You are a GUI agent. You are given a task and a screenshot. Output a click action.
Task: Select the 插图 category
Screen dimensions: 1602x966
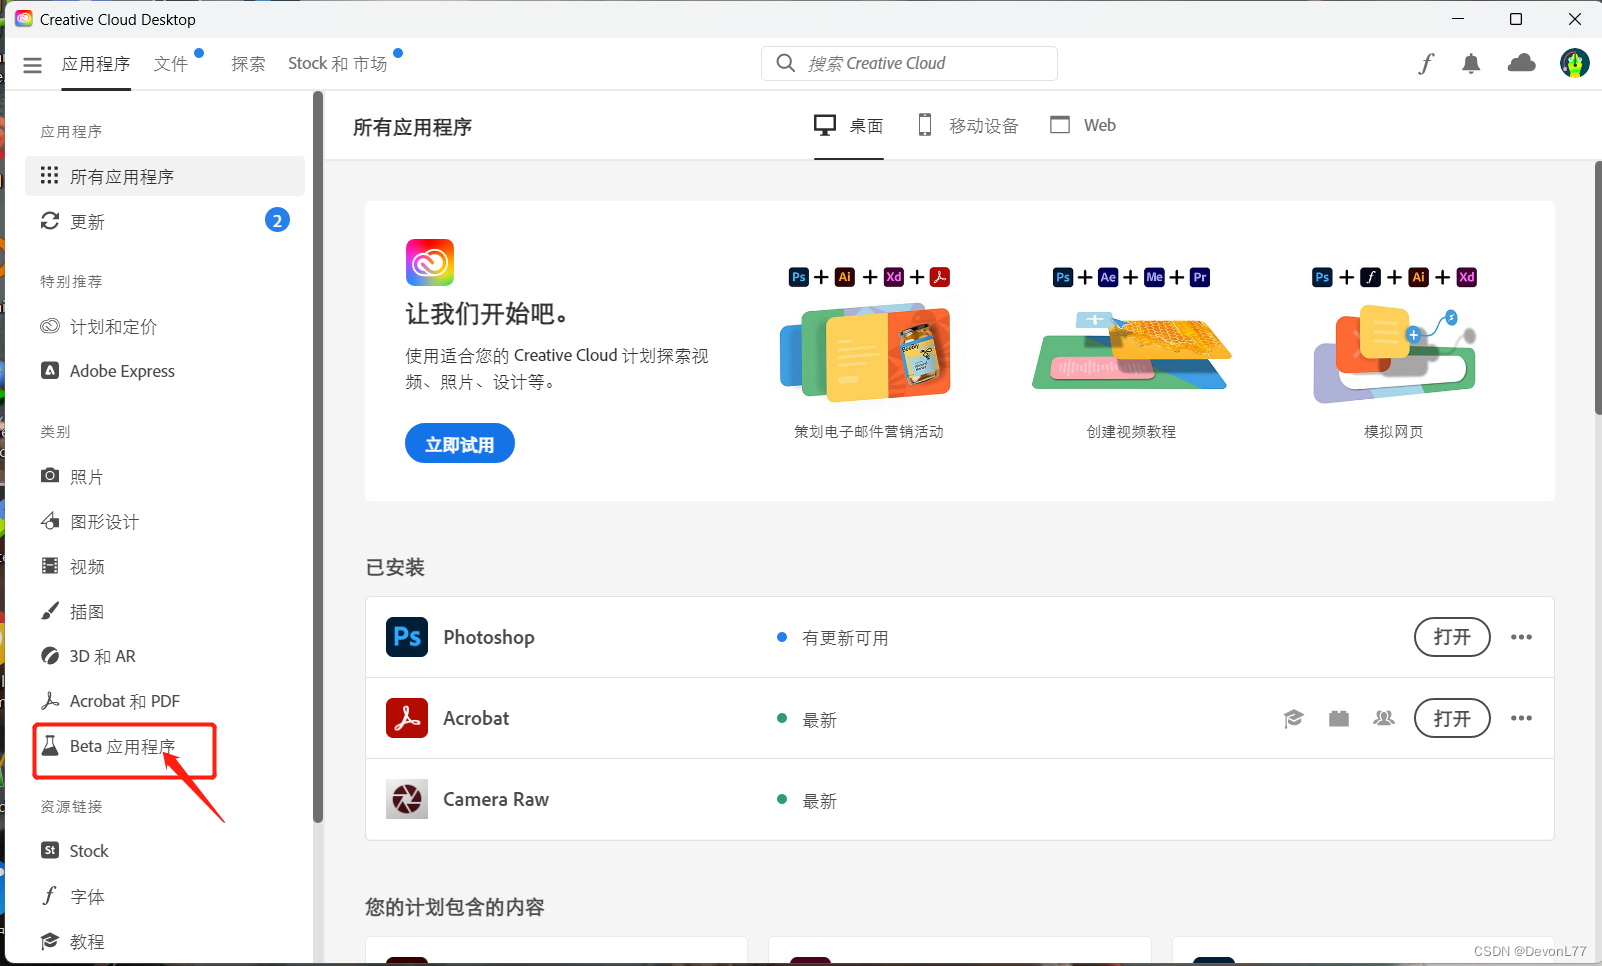point(165,611)
